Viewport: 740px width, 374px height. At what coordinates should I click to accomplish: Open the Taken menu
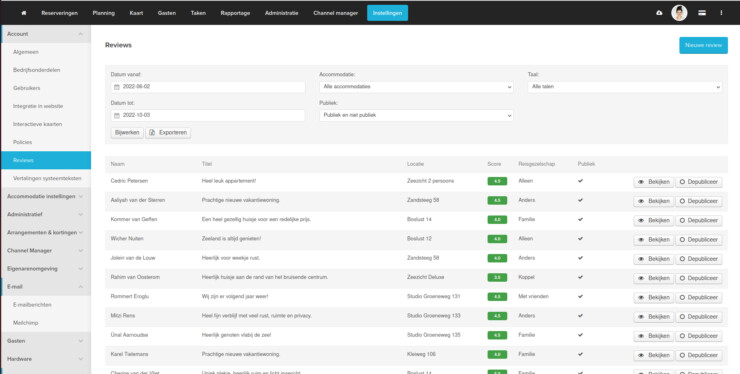[198, 13]
